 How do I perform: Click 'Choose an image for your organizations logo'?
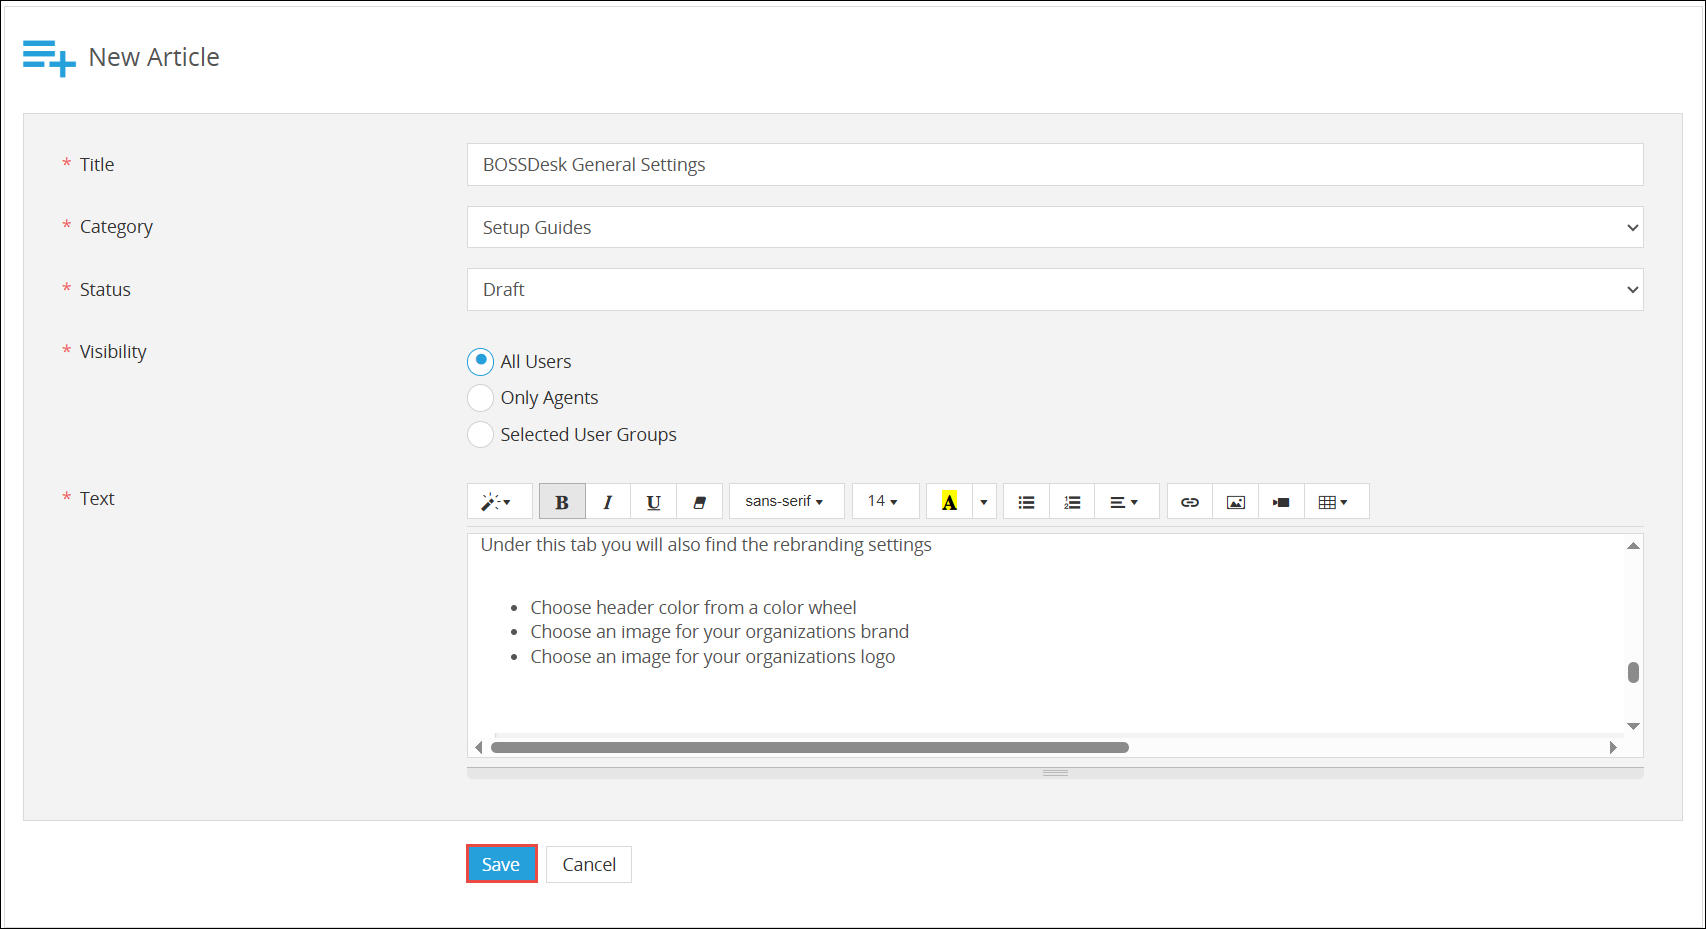click(712, 657)
